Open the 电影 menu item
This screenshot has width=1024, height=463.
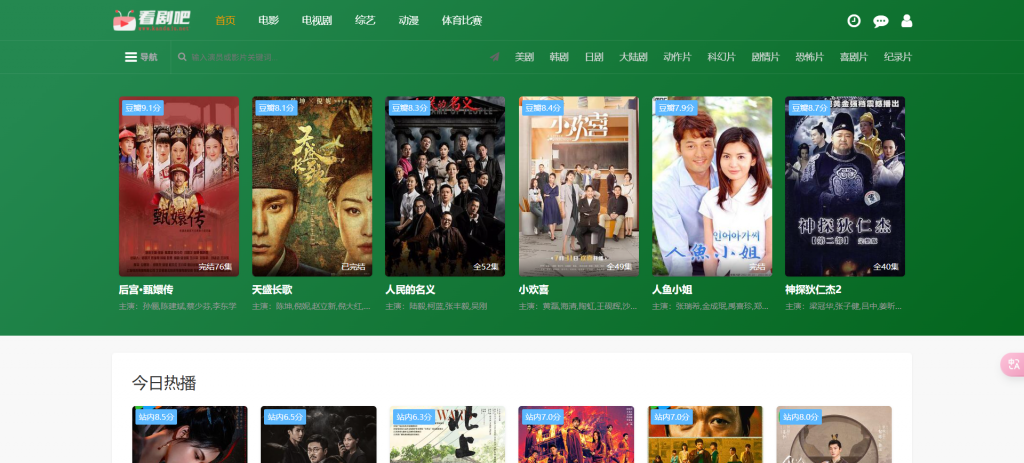pos(268,21)
